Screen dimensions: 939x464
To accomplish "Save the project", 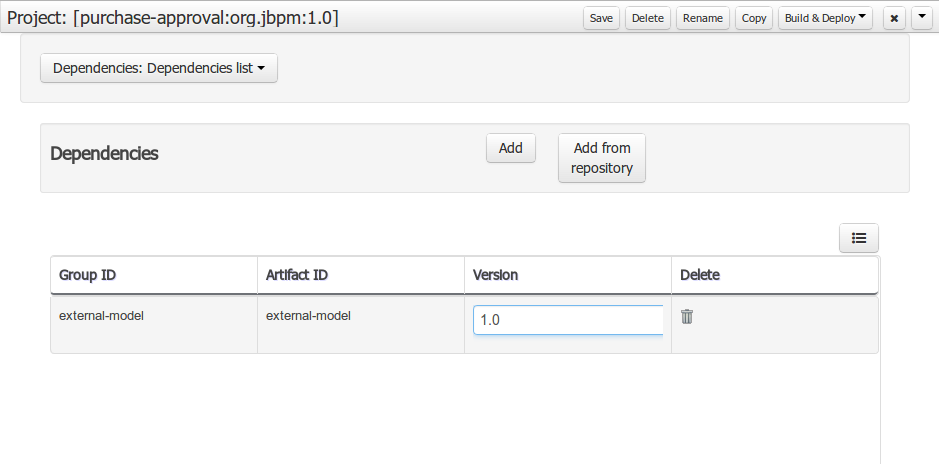I will [x=601, y=18].
